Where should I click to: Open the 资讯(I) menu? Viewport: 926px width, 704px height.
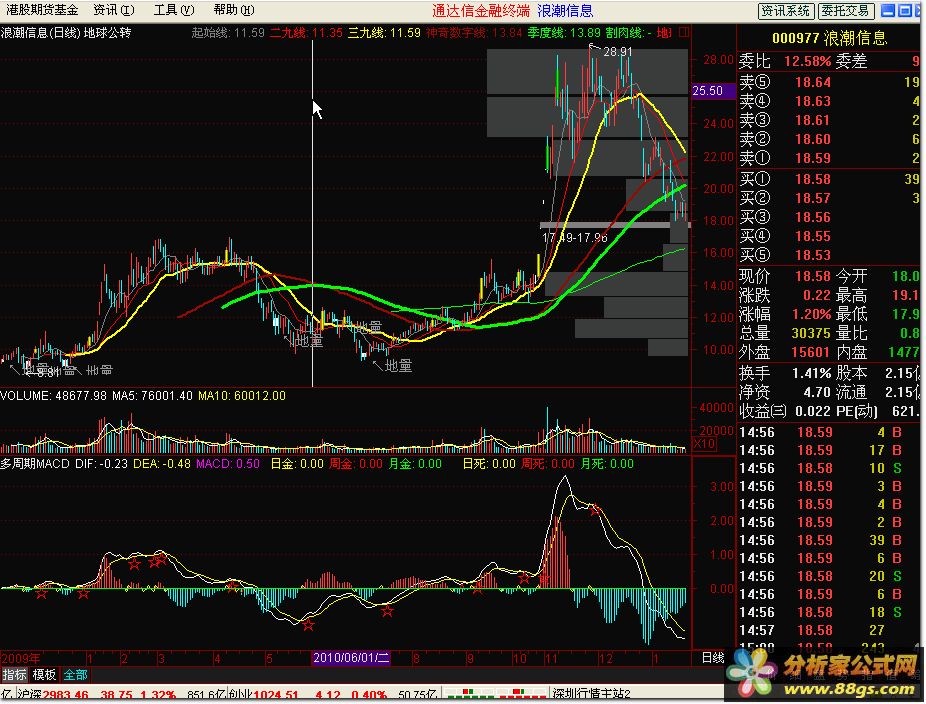click(x=113, y=10)
